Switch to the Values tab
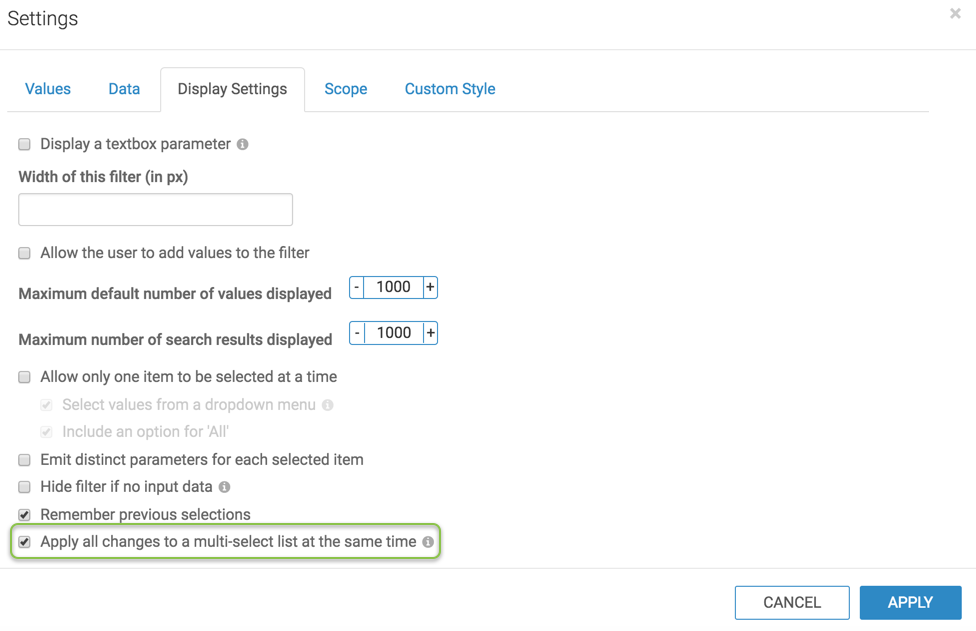 click(x=48, y=89)
